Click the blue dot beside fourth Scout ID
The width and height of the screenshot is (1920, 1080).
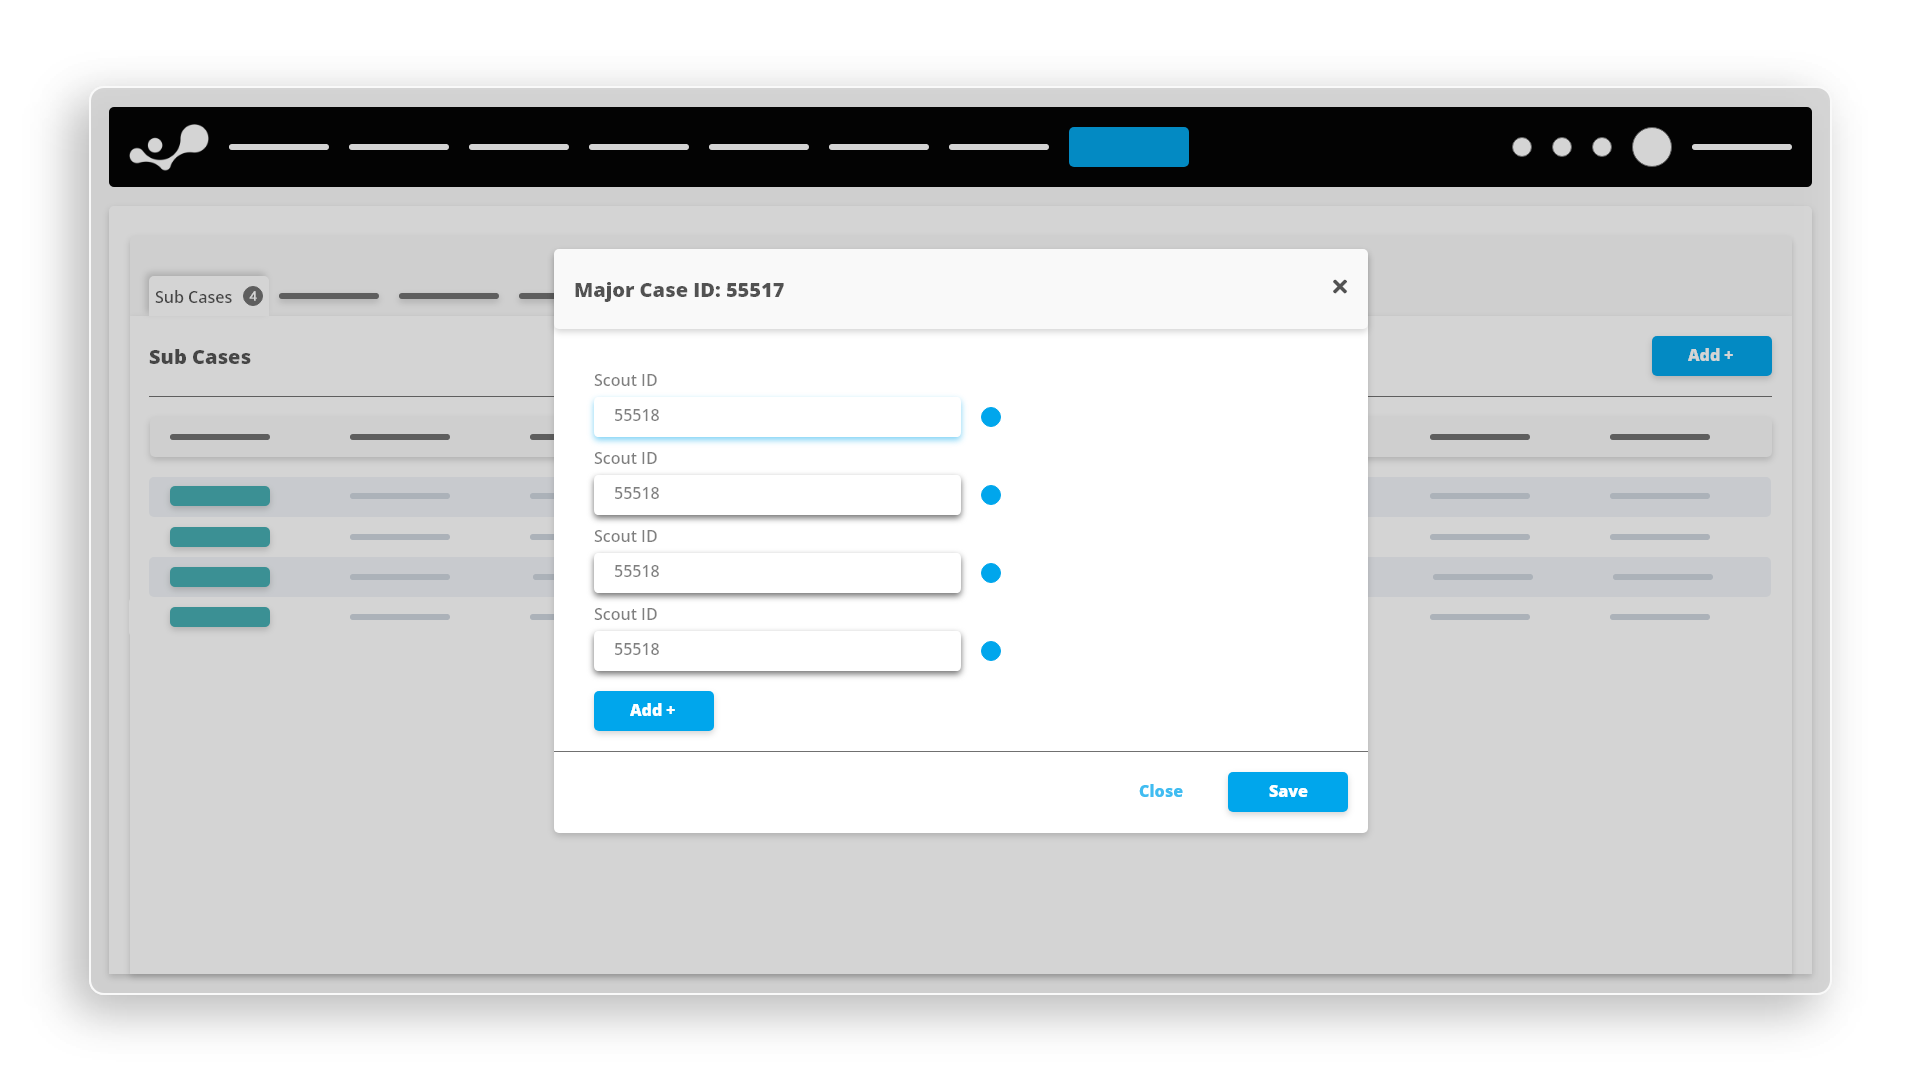pyautogui.click(x=990, y=651)
